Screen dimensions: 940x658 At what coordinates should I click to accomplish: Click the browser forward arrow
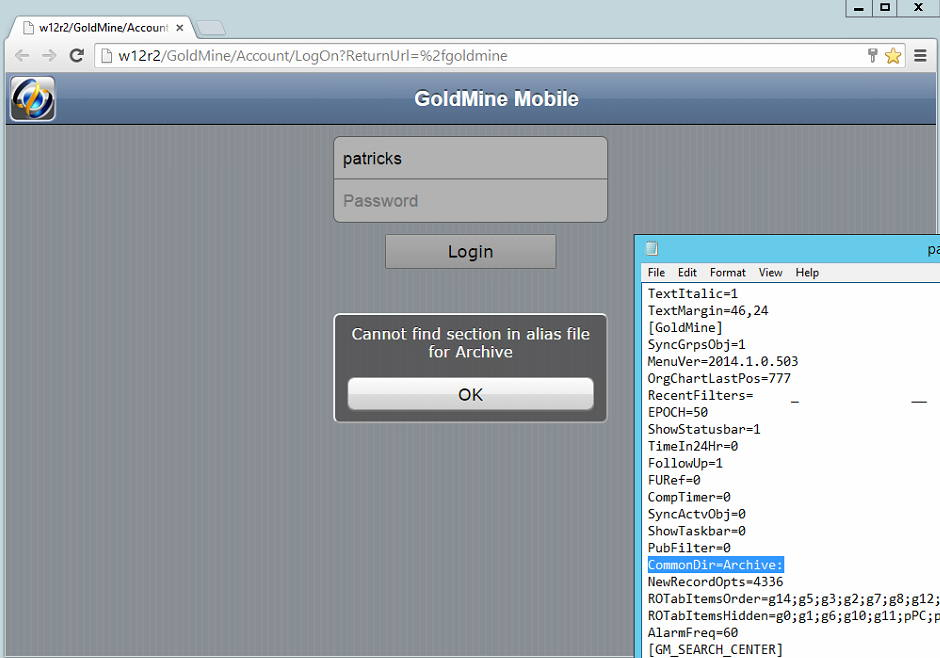click(49, 56)
